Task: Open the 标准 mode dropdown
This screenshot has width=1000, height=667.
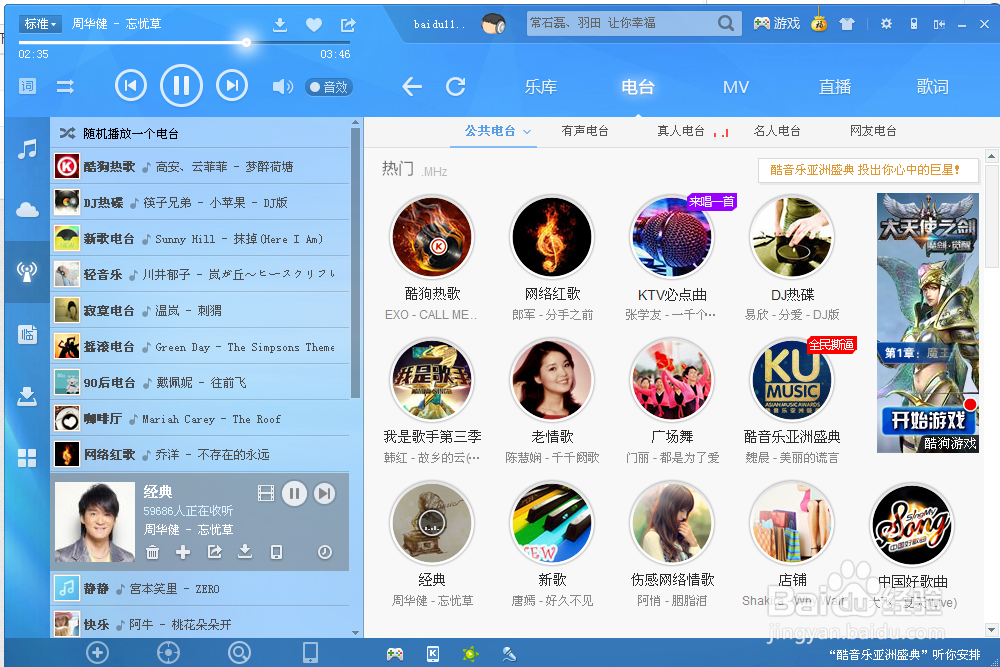Action: [40, 24]
